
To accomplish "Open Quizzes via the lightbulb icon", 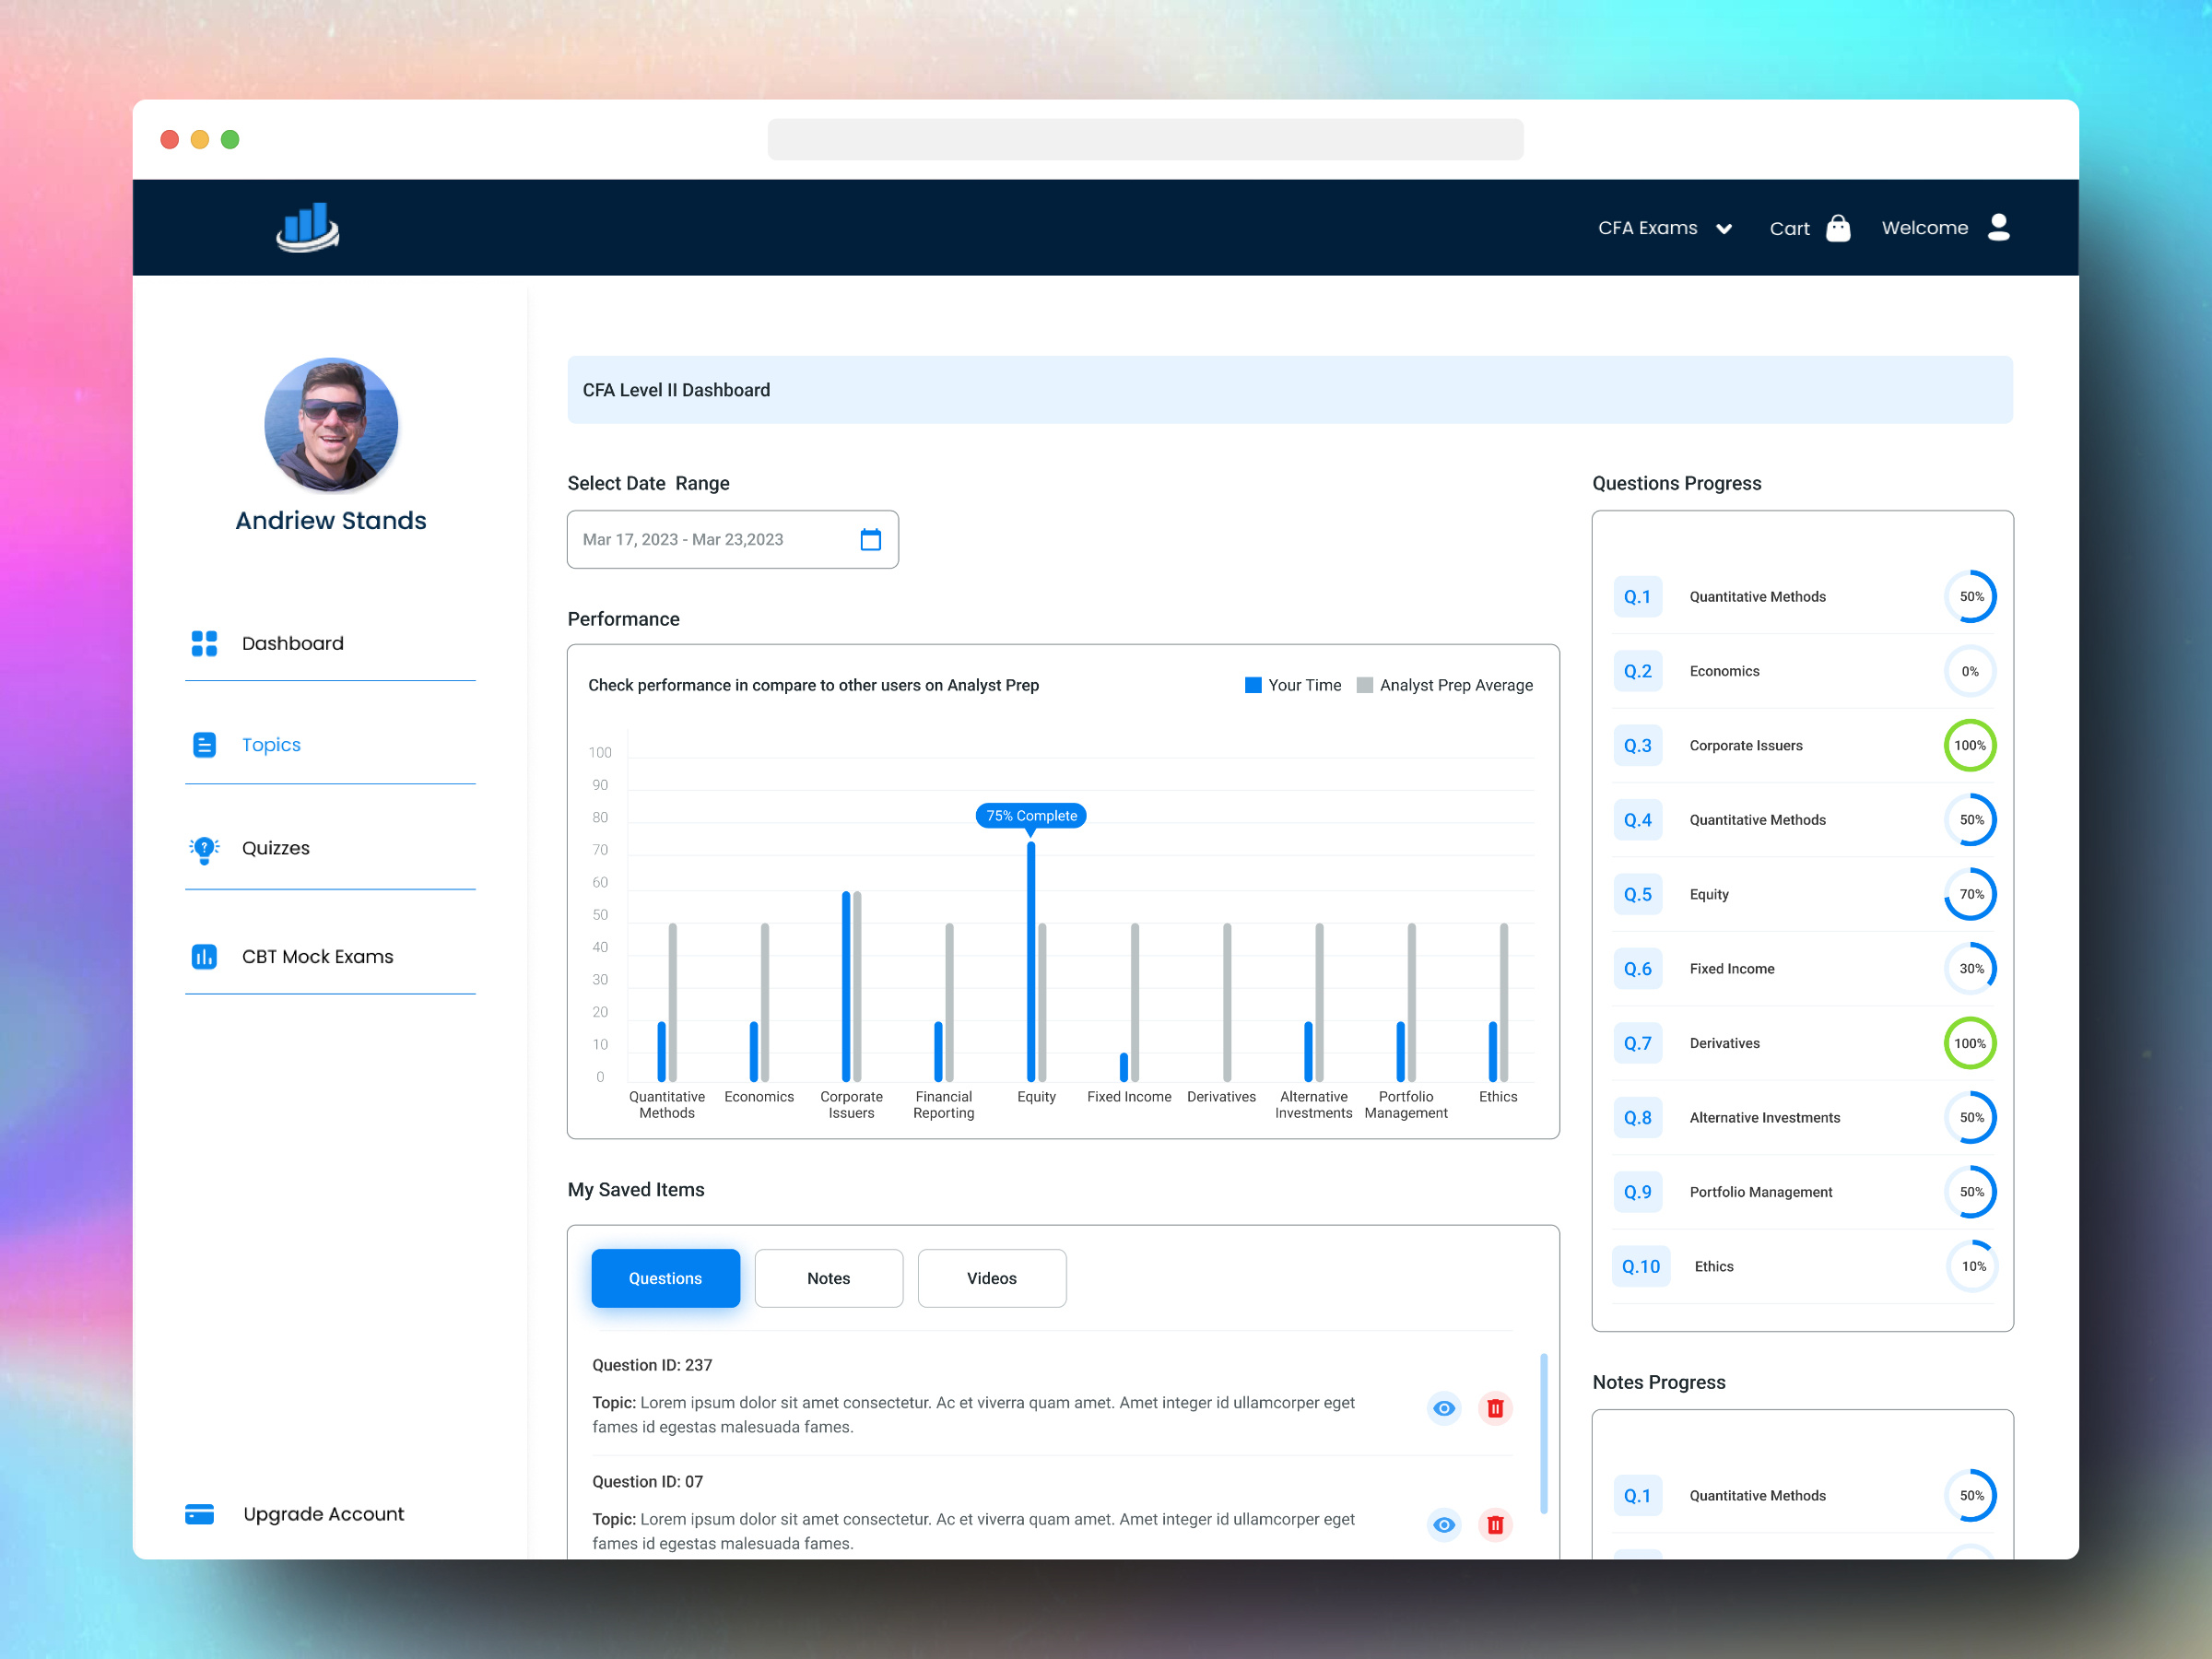I will coord(204,849).
